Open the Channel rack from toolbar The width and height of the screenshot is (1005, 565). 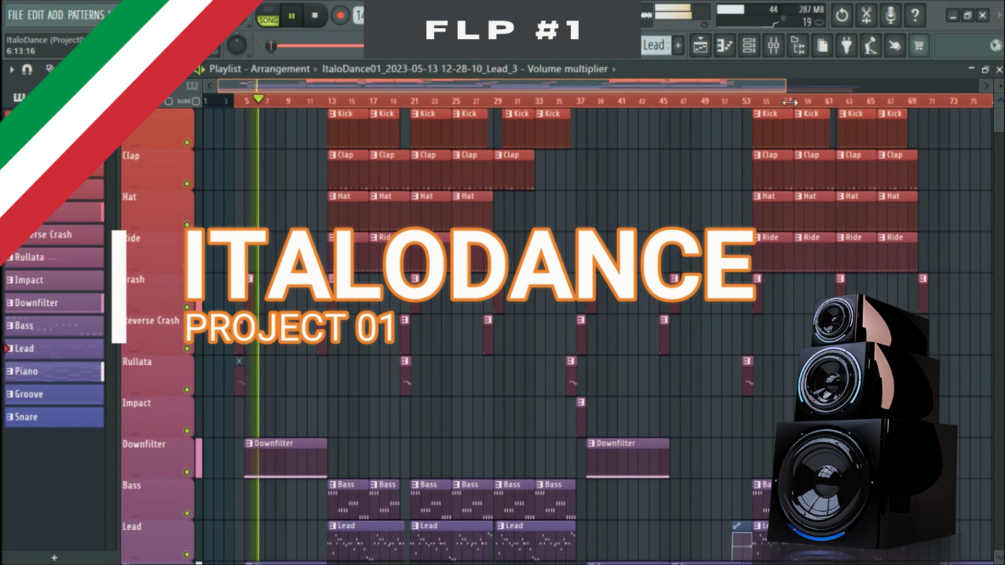tap(749, 45)
